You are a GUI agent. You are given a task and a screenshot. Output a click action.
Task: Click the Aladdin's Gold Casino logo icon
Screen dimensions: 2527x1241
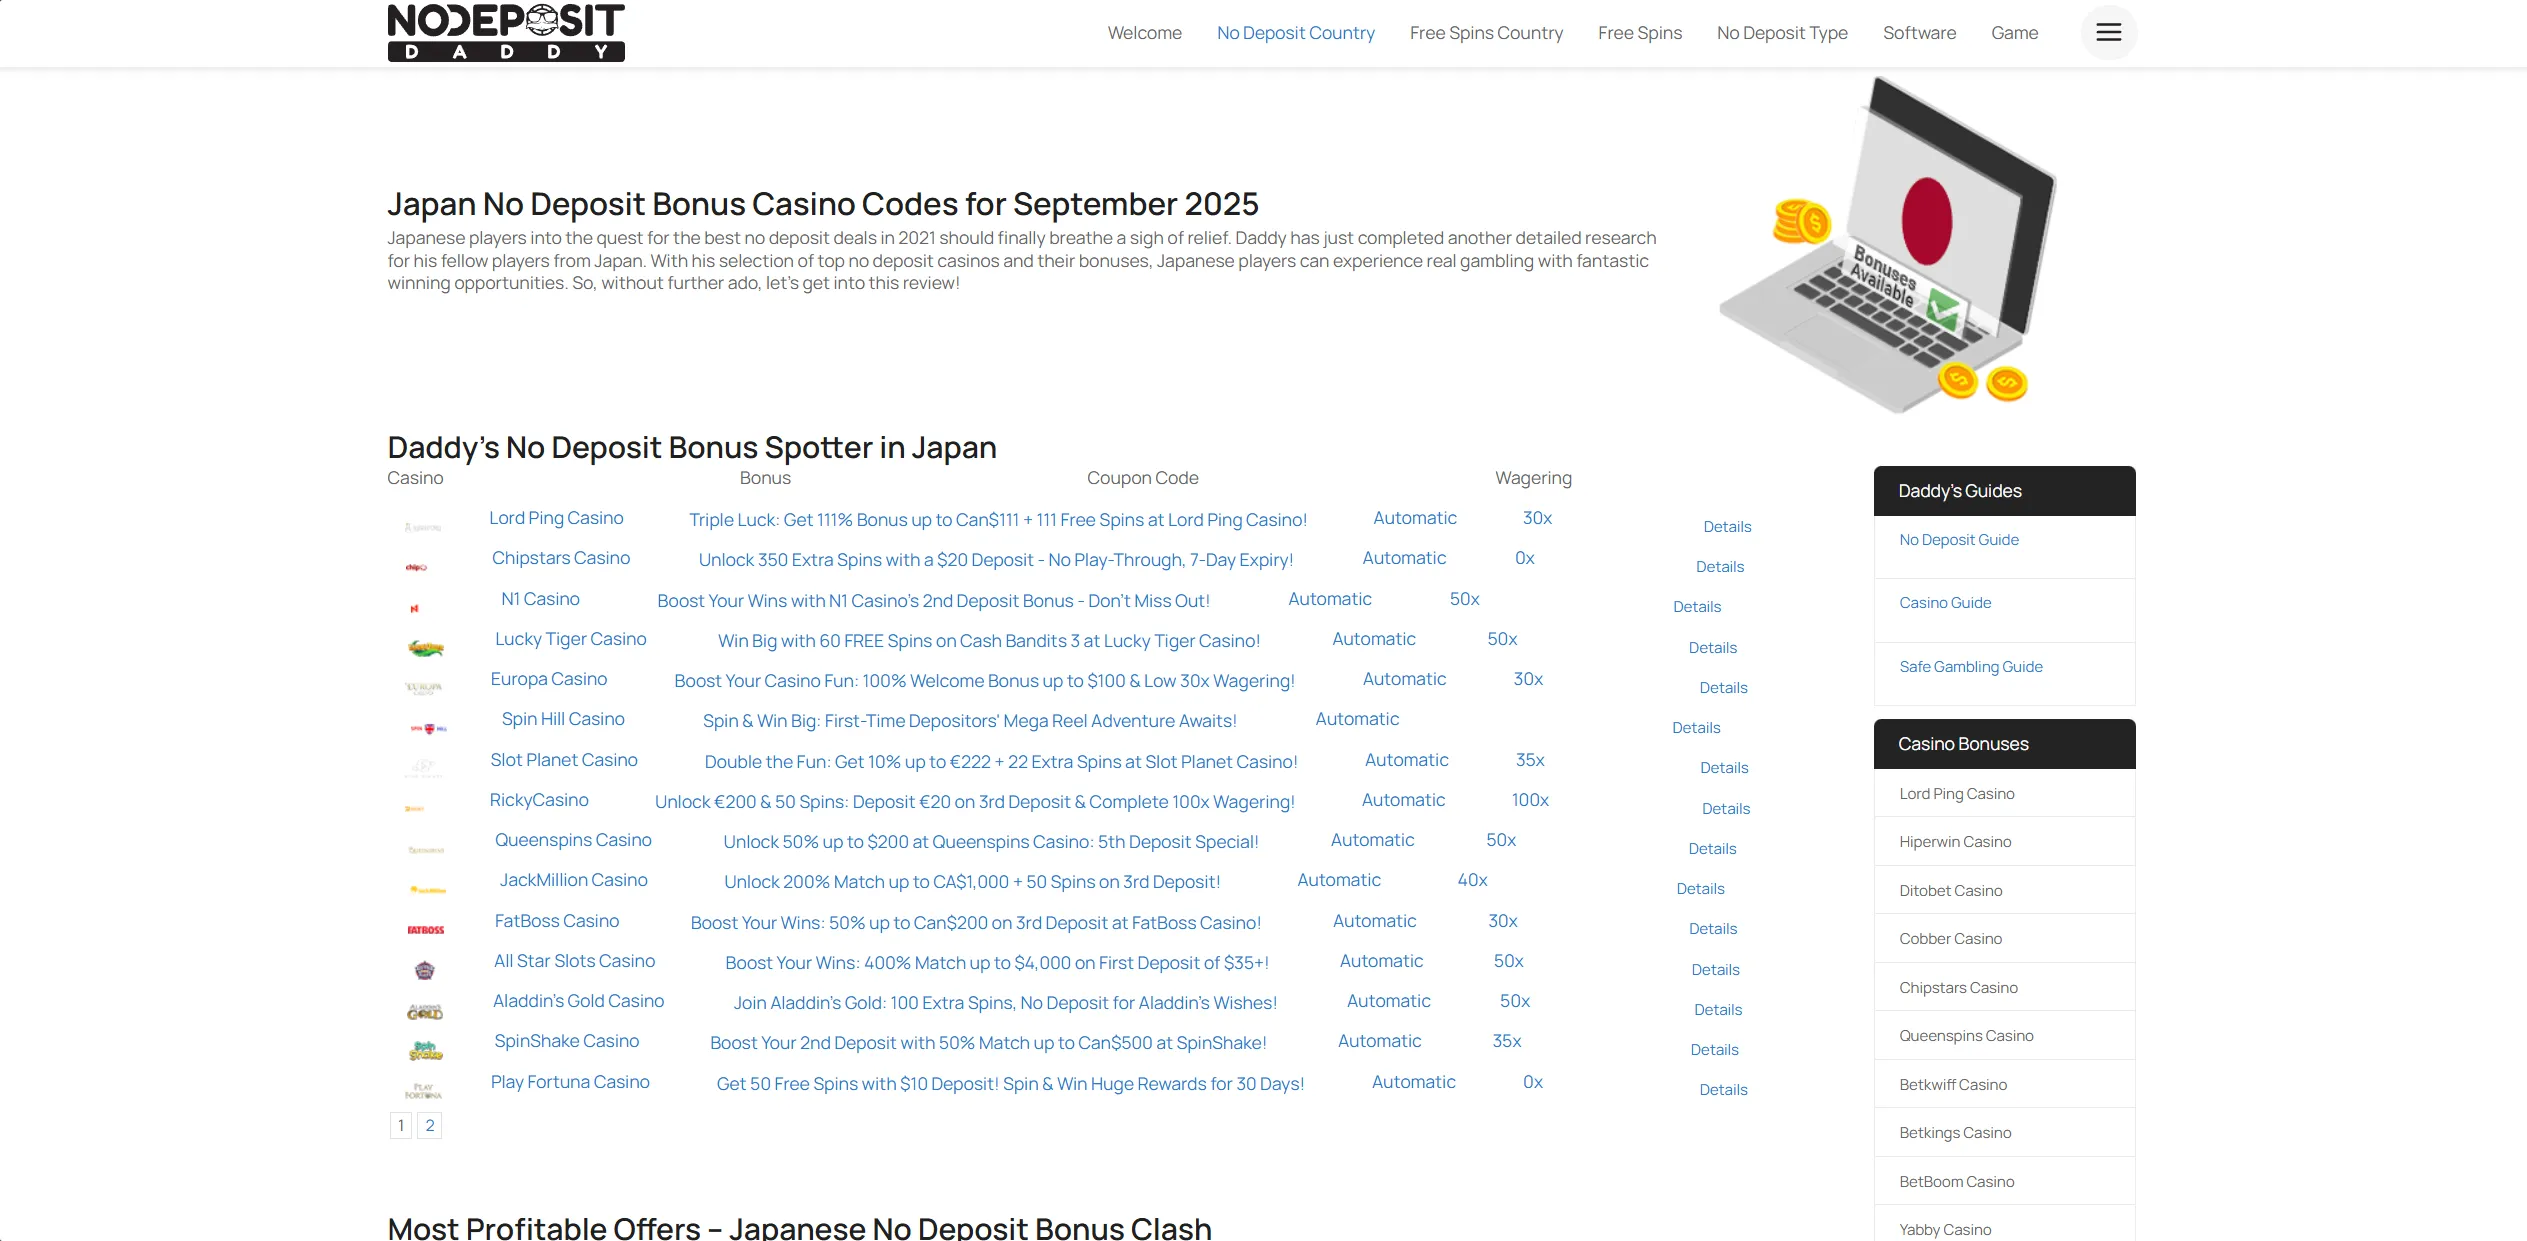425,1011
